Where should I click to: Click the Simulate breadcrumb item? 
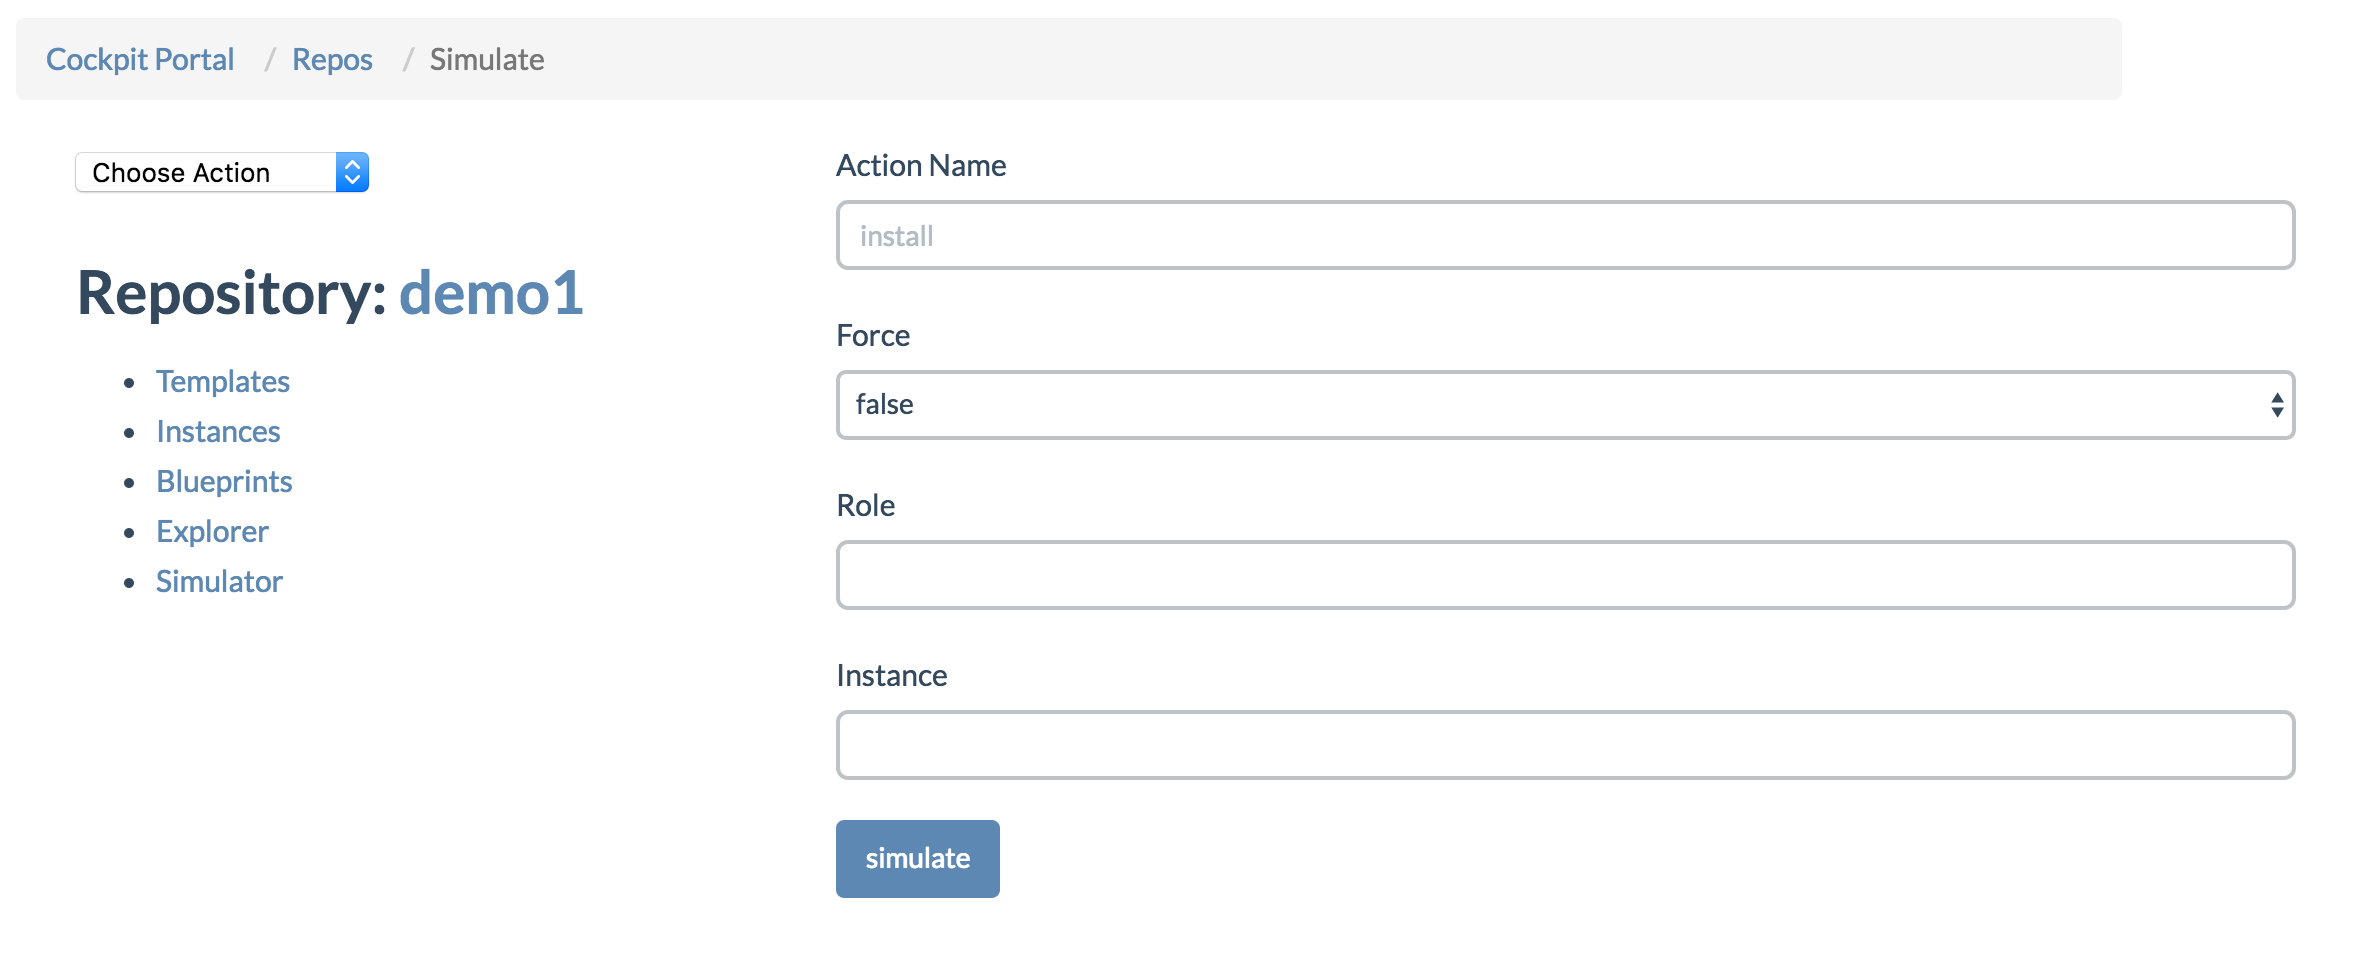coord(487,60)
